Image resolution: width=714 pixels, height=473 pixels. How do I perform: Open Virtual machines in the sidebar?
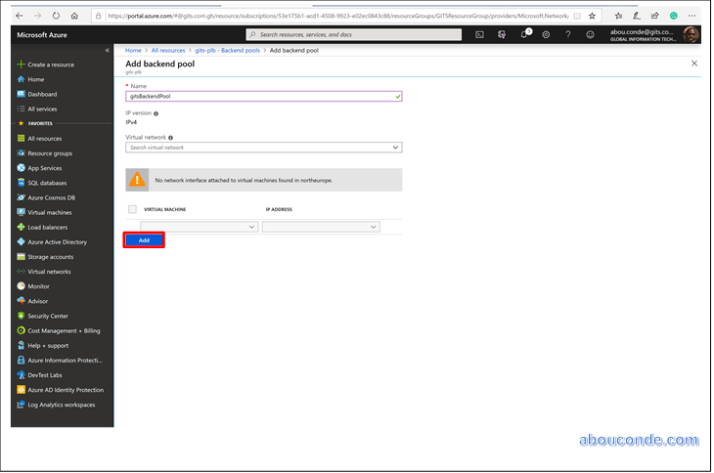(x=49, y=212)
